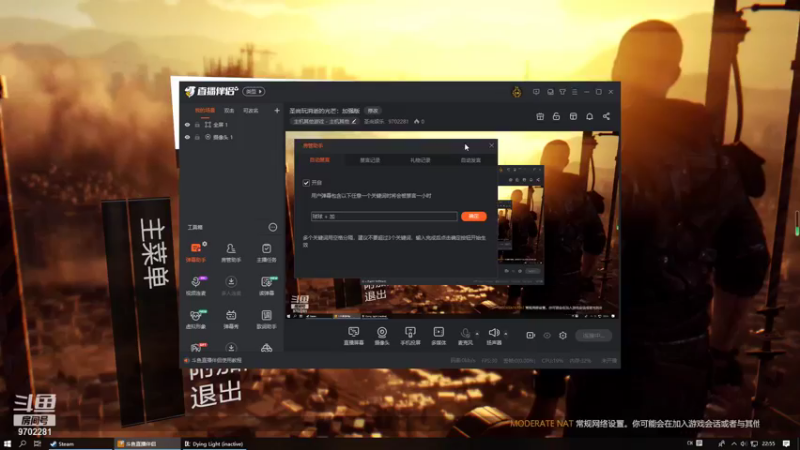The width and height of the screenshot is (800, 450).
Task: Enable or disable the 开启 checkbox
Action: click(x=306, y=183)
